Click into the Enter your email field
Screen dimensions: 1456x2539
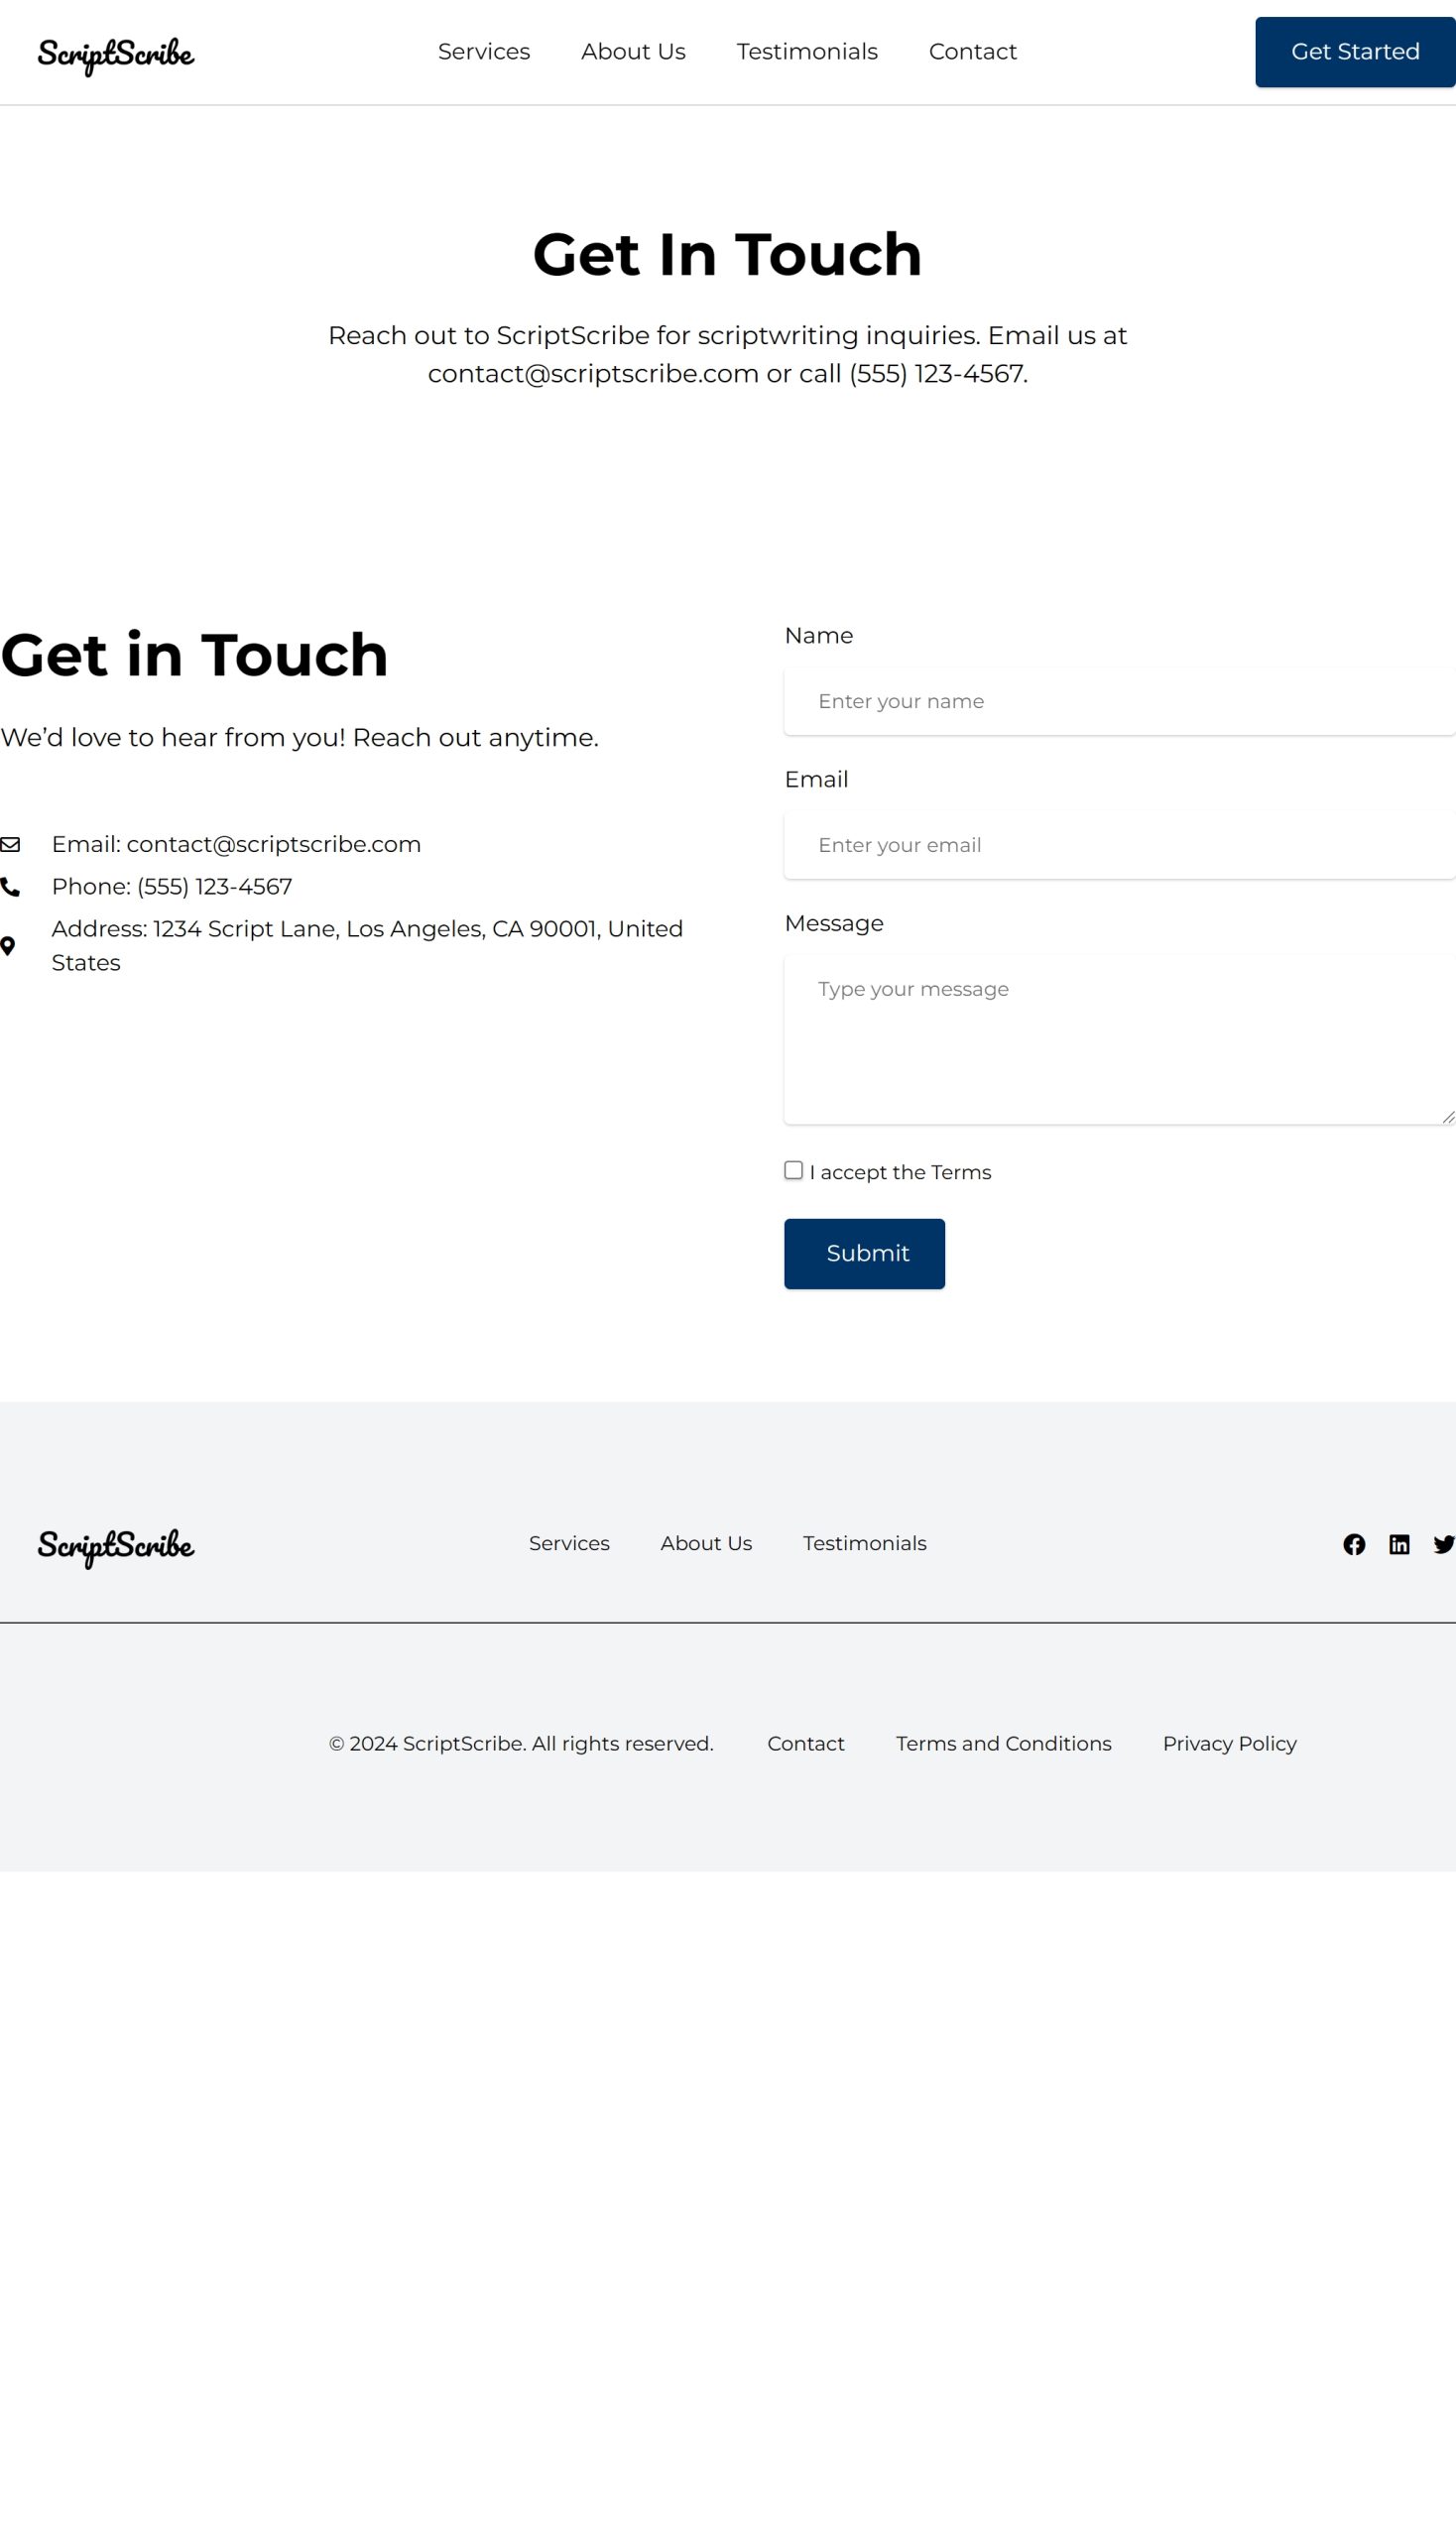tap(1118, 846)
